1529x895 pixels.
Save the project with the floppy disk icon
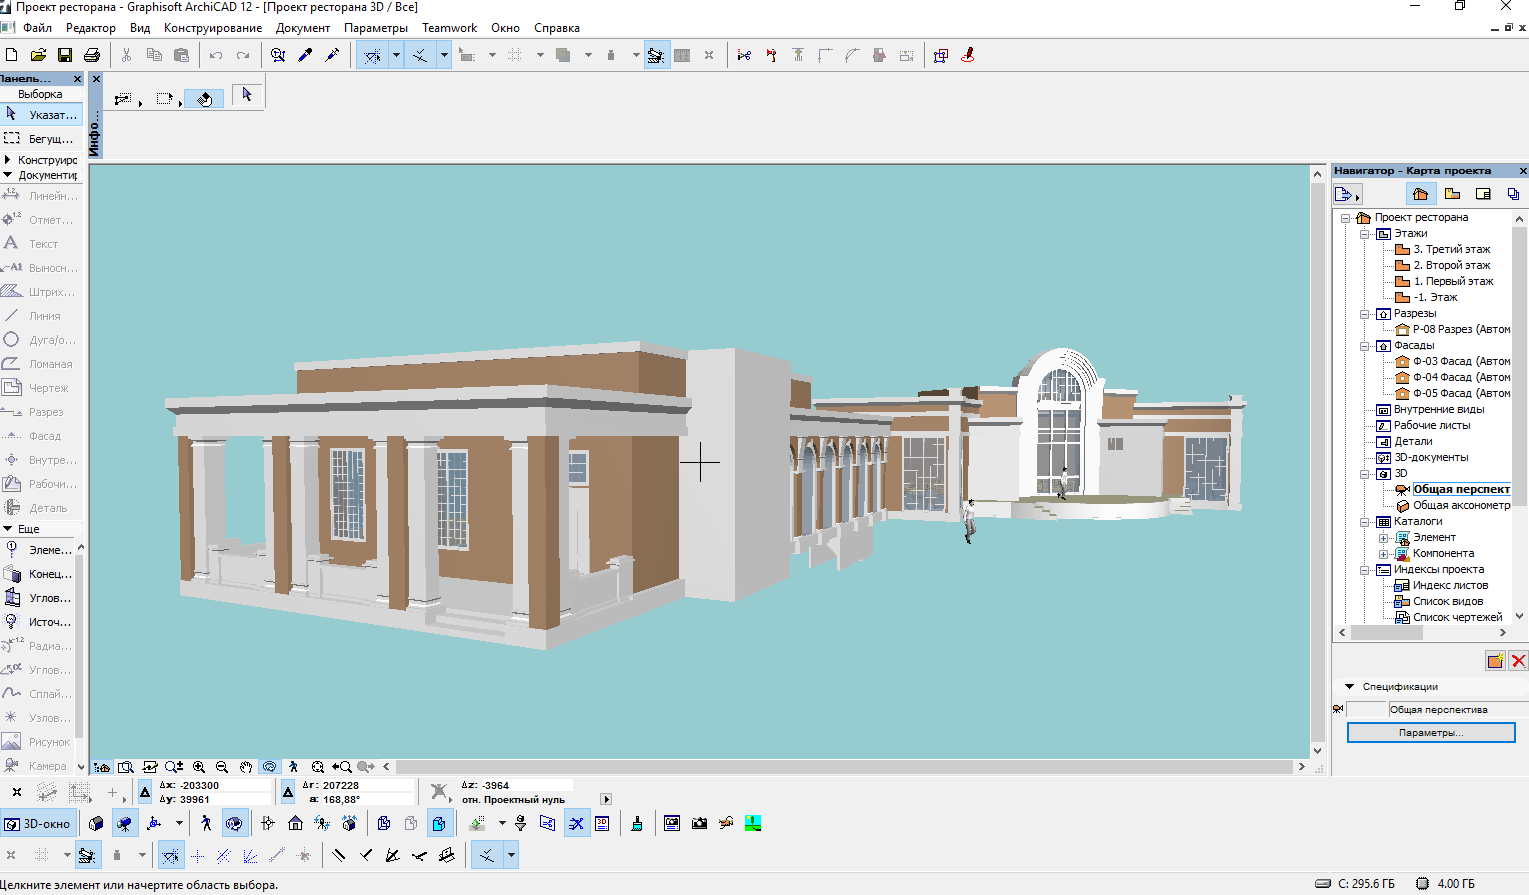click(x=65, y=55)
